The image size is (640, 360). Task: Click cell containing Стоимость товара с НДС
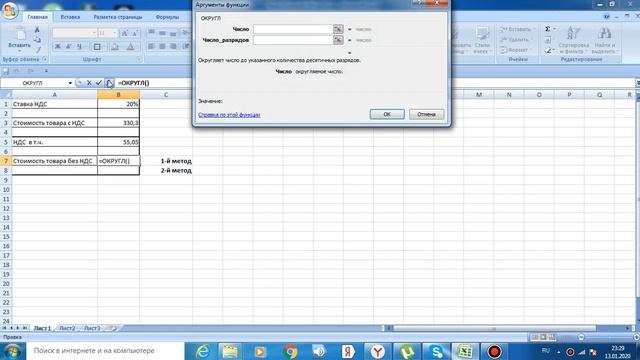(55, 123)
